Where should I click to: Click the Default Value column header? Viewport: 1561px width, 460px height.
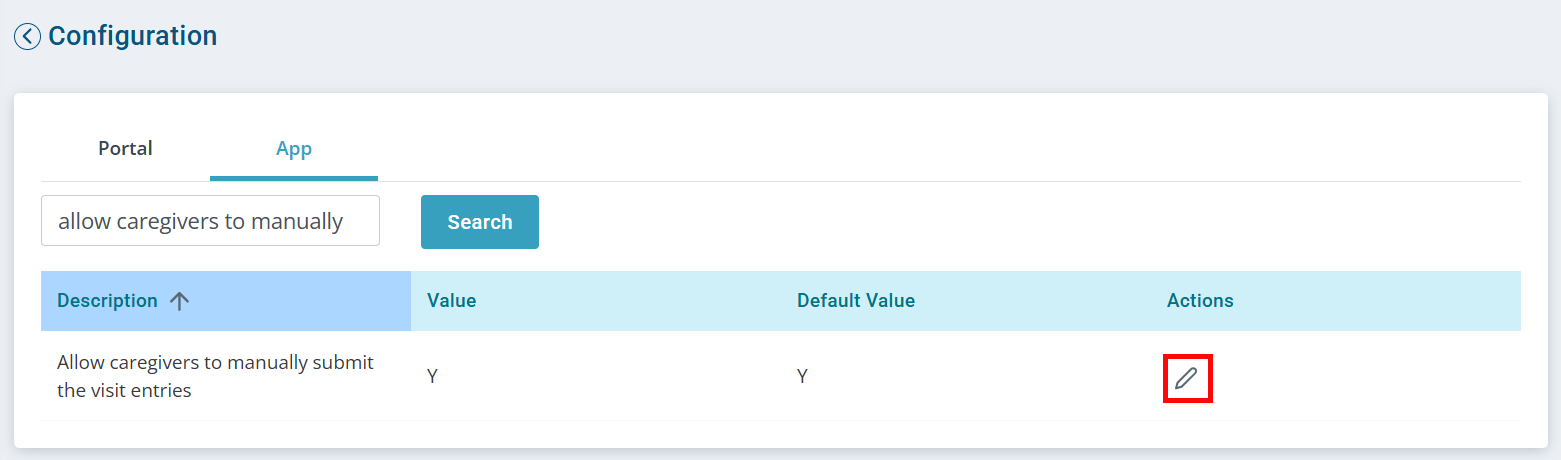[855, 301]
